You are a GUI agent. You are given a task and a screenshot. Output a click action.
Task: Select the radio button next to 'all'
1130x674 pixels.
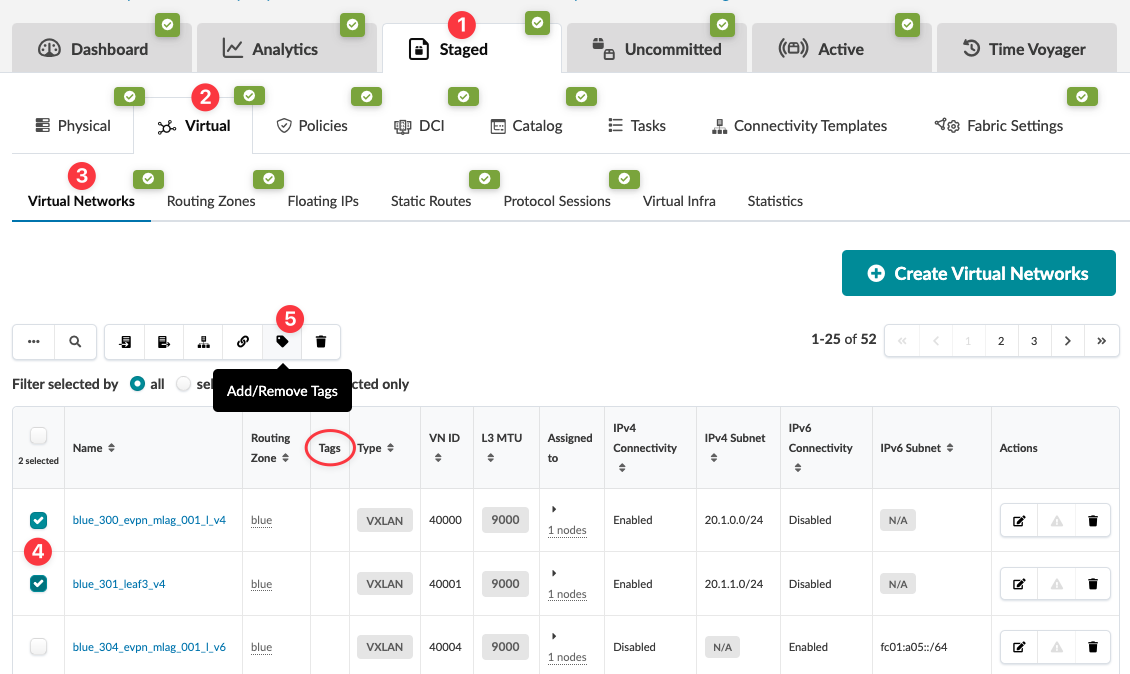coord(184,383)
